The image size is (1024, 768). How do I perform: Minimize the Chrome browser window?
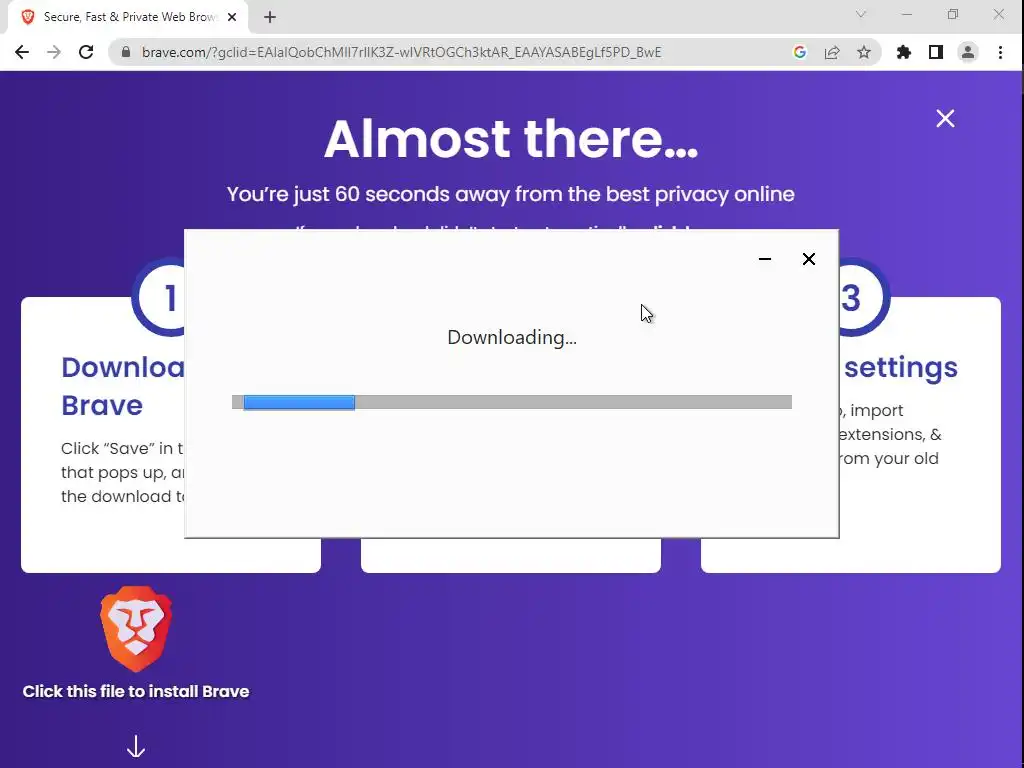coord(906,14)
